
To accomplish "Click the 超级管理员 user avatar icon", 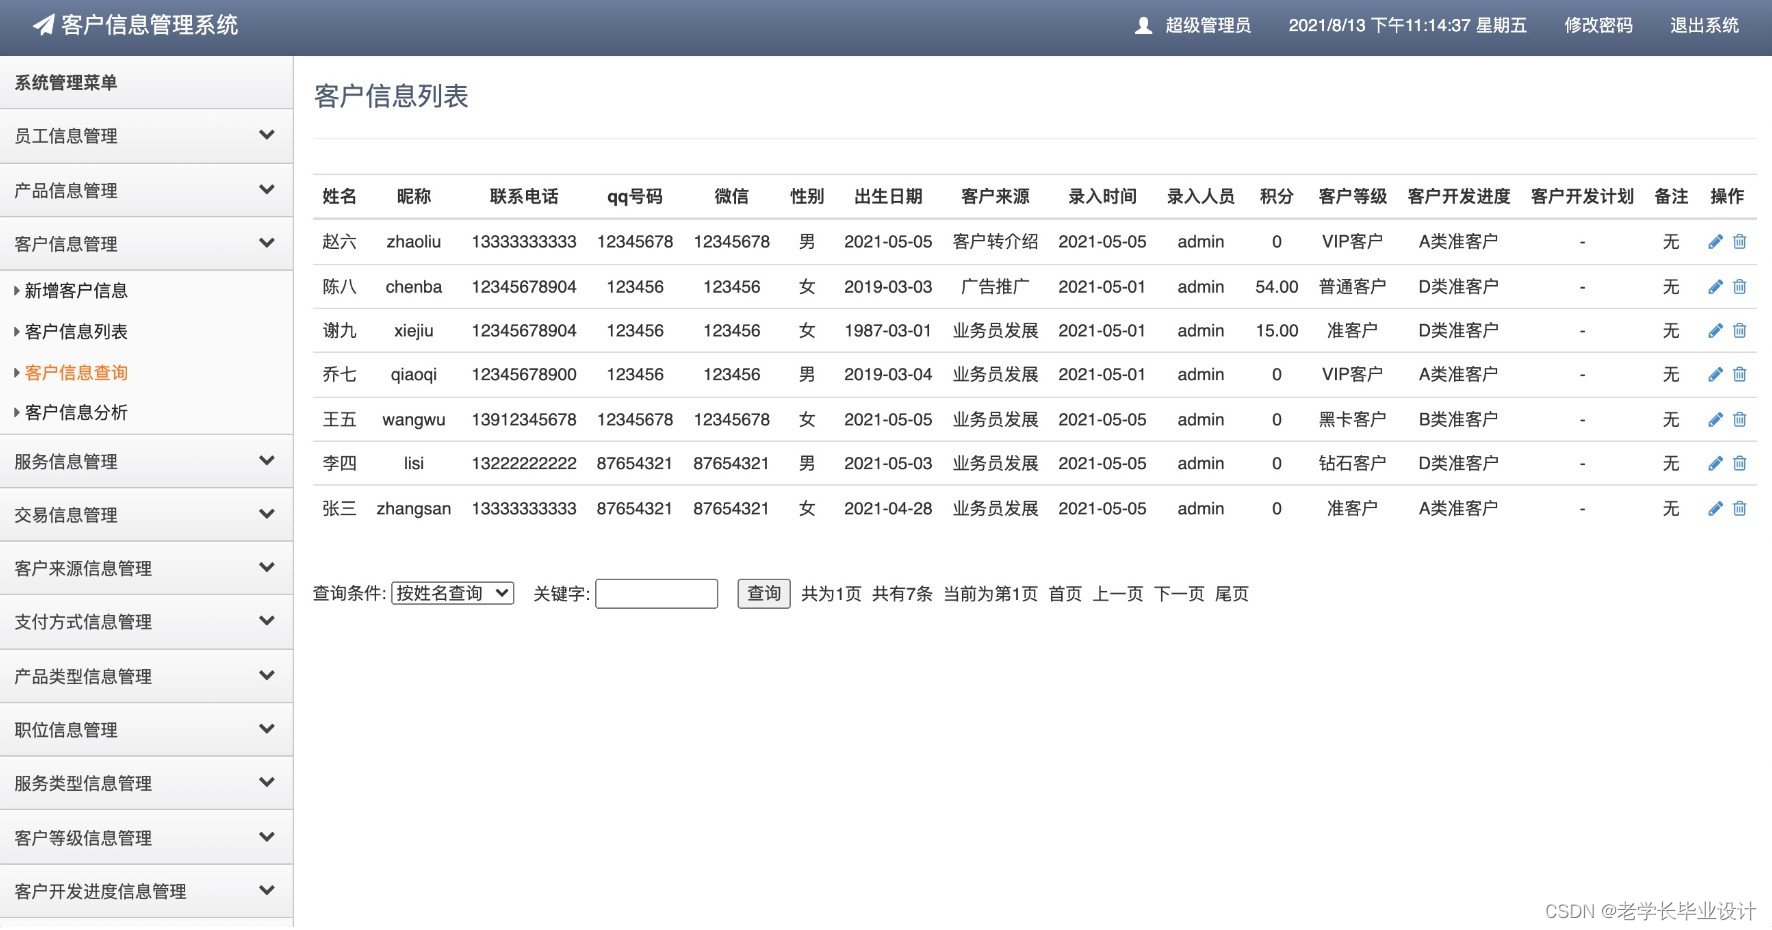I will (x=1144, y=25).
